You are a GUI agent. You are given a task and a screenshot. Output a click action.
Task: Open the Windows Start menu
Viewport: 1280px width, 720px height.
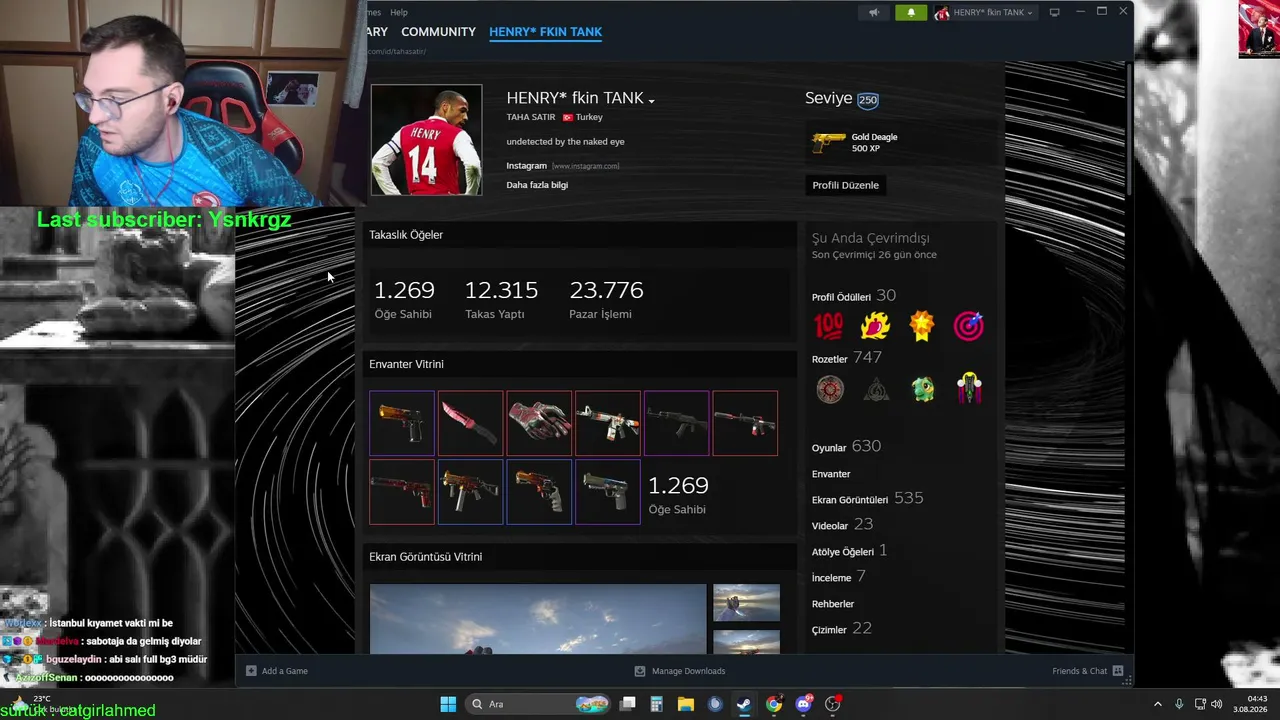[x=448, y=704]
